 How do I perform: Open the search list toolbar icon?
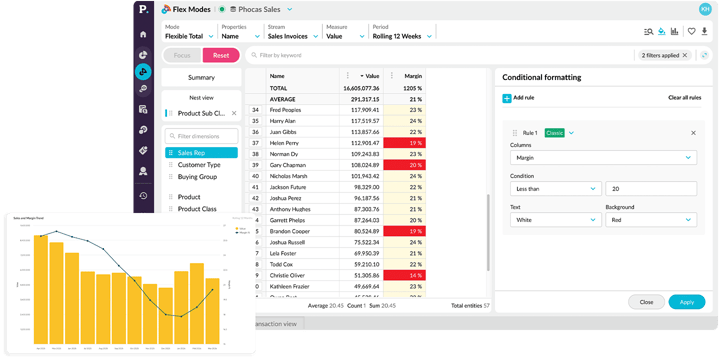pos(649,31)
